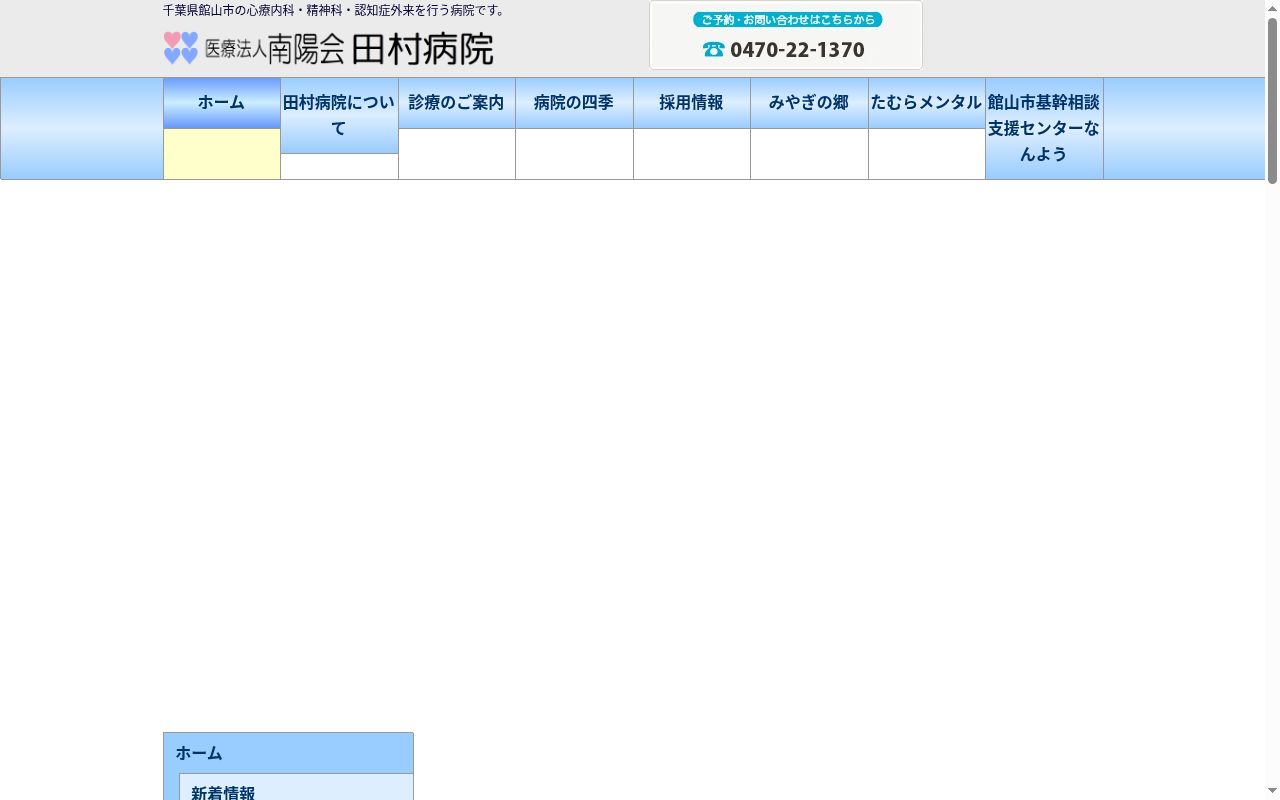This screenshot has height=800, width=1280.
Task: Open the ホーム navigation tab
Action: point(222,103)
